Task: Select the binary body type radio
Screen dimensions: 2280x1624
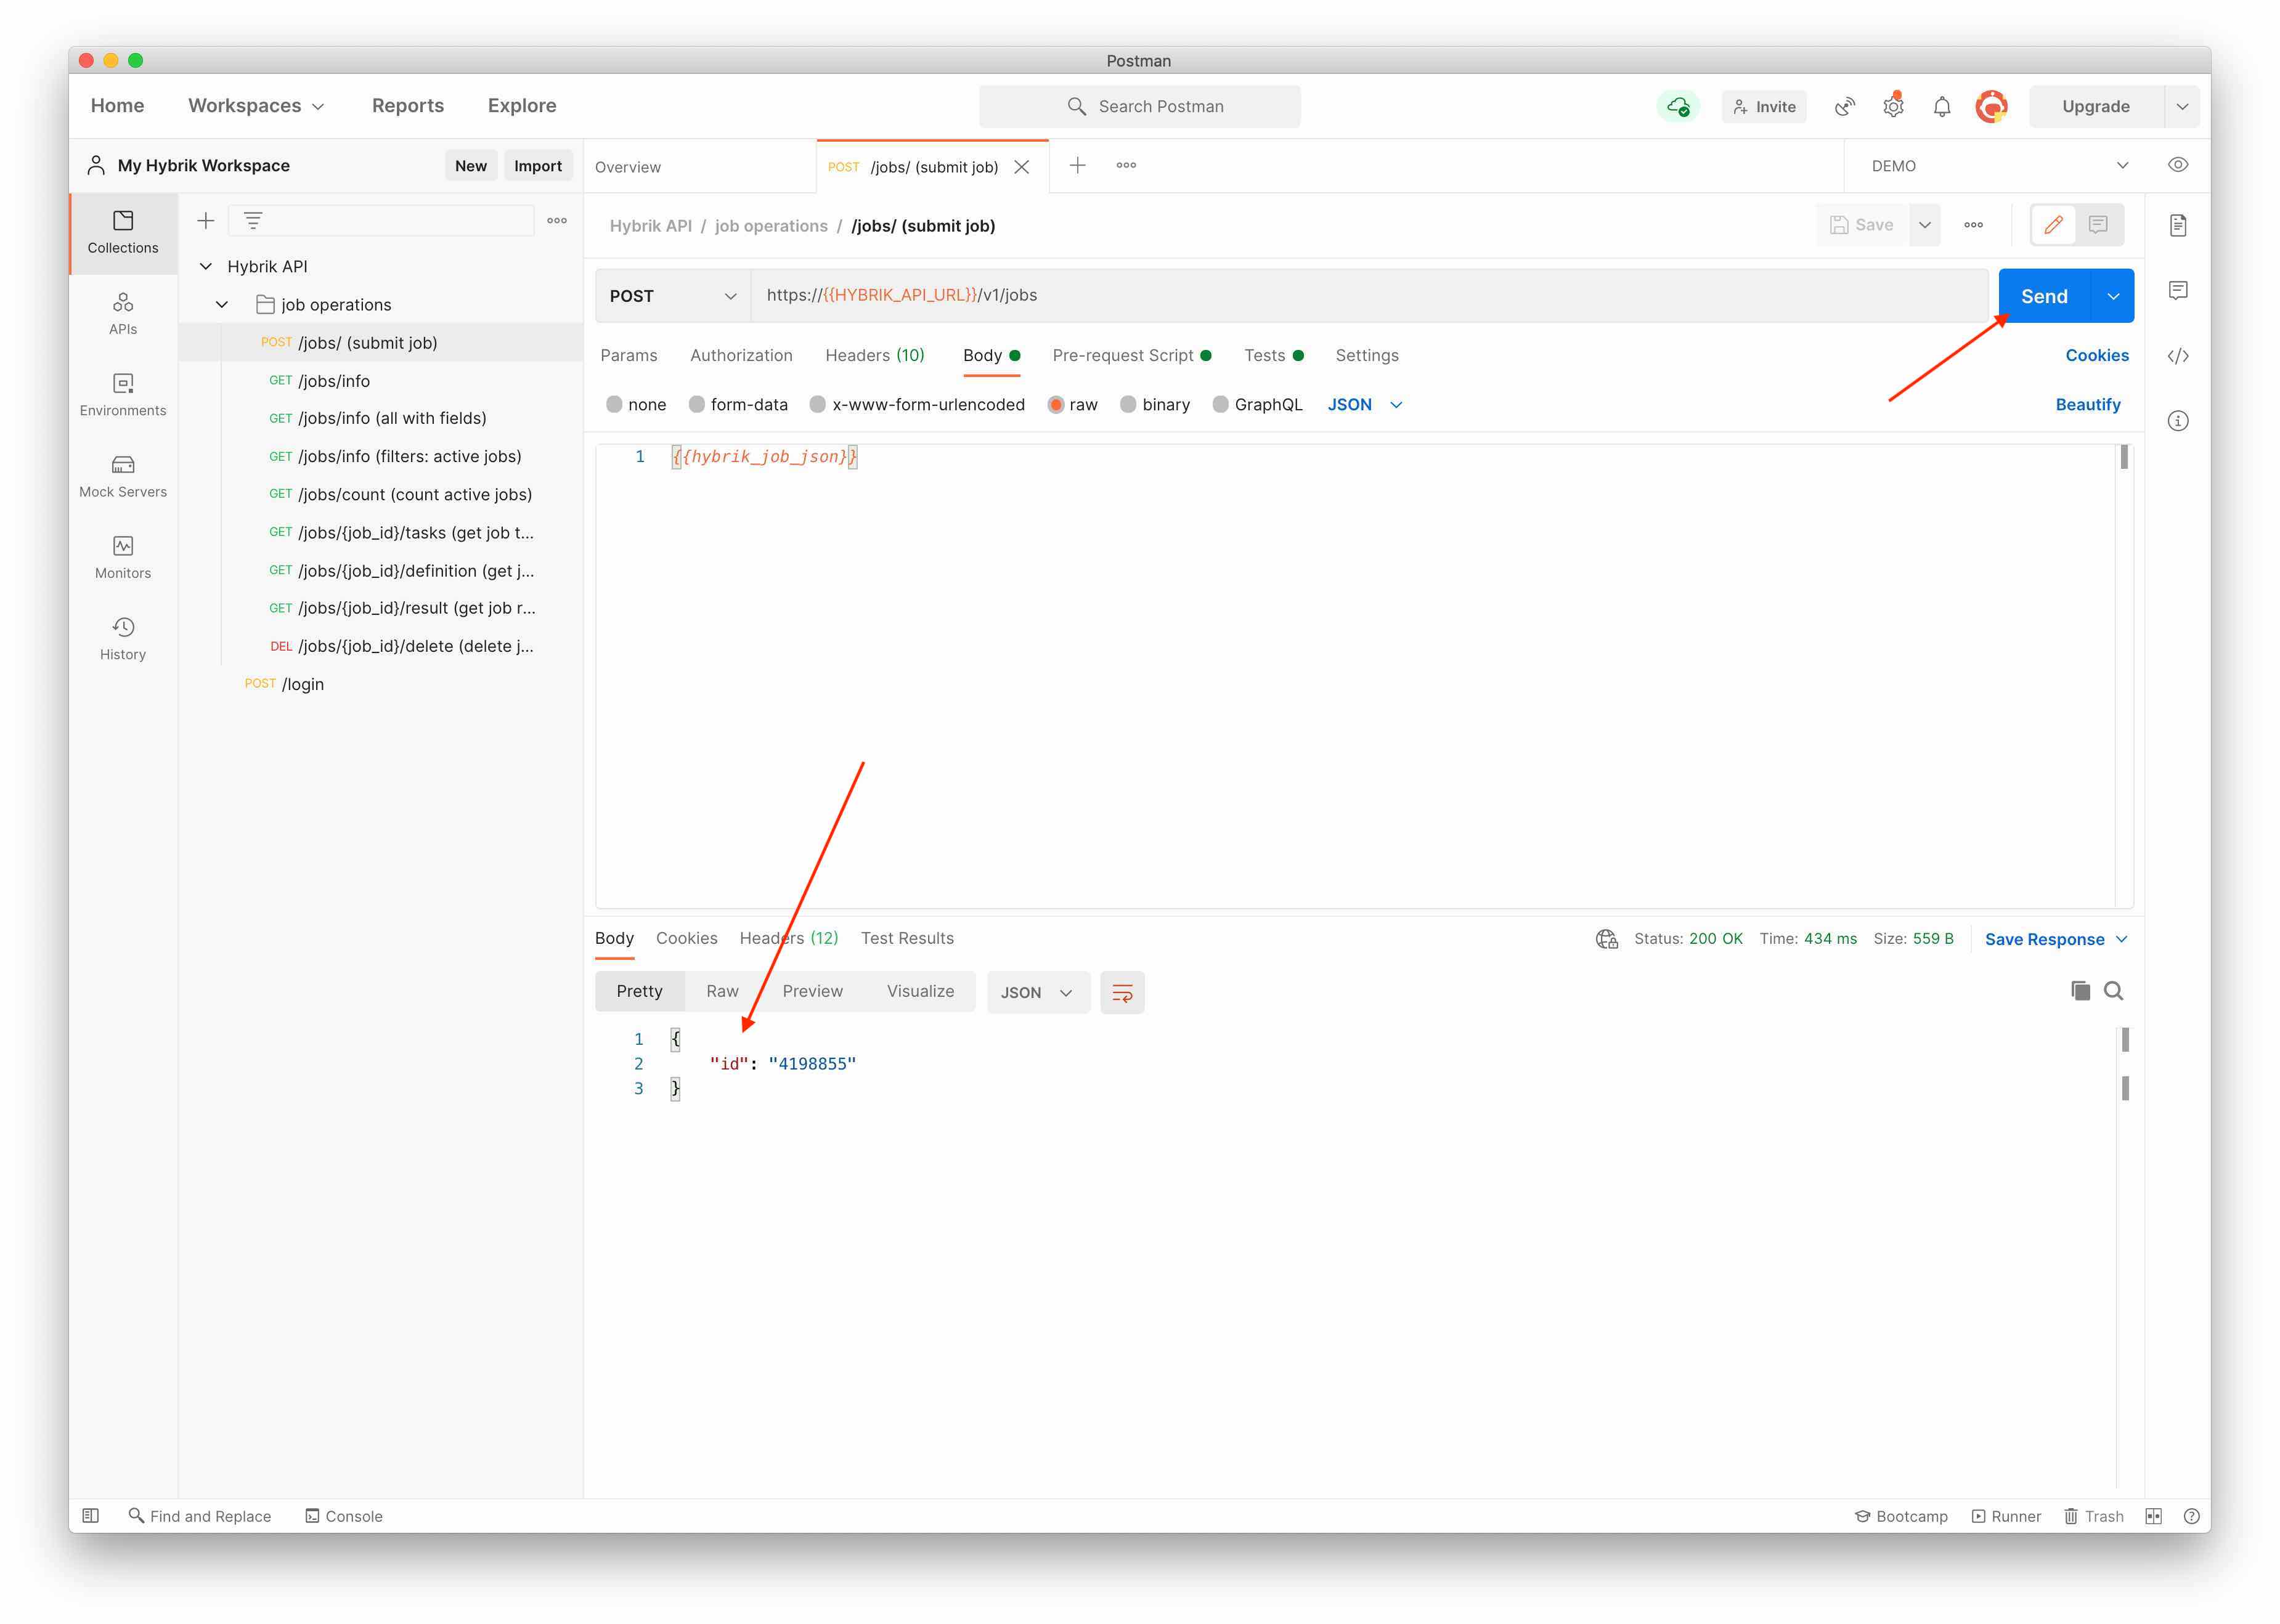Action: coord(1128,404)
